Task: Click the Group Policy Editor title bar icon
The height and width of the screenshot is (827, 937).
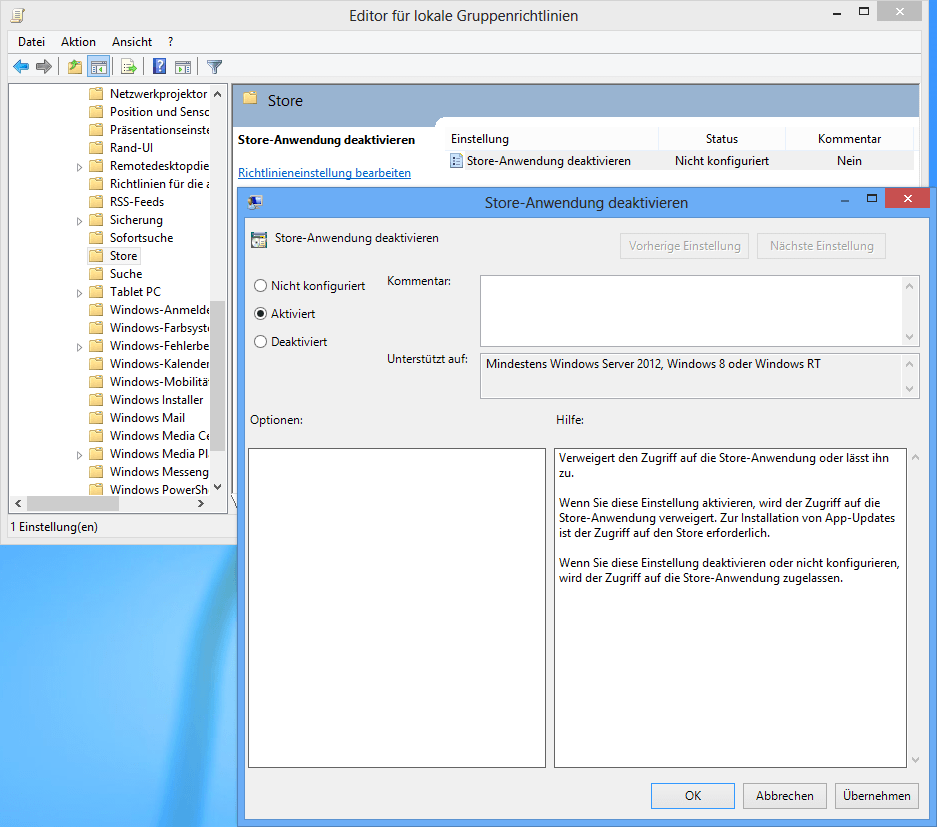Action: tap(18, 15)
